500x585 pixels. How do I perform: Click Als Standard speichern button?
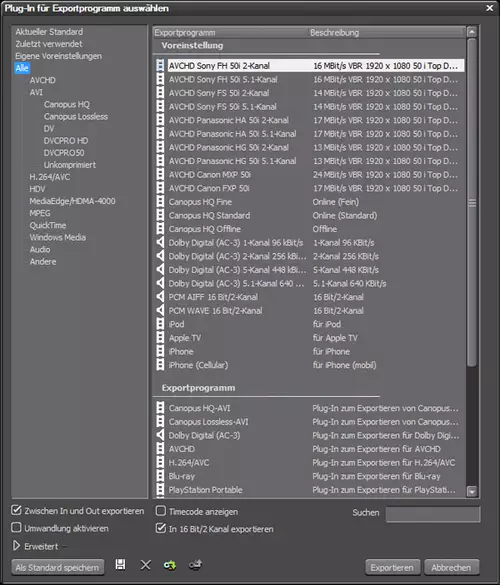coord(57,567)
